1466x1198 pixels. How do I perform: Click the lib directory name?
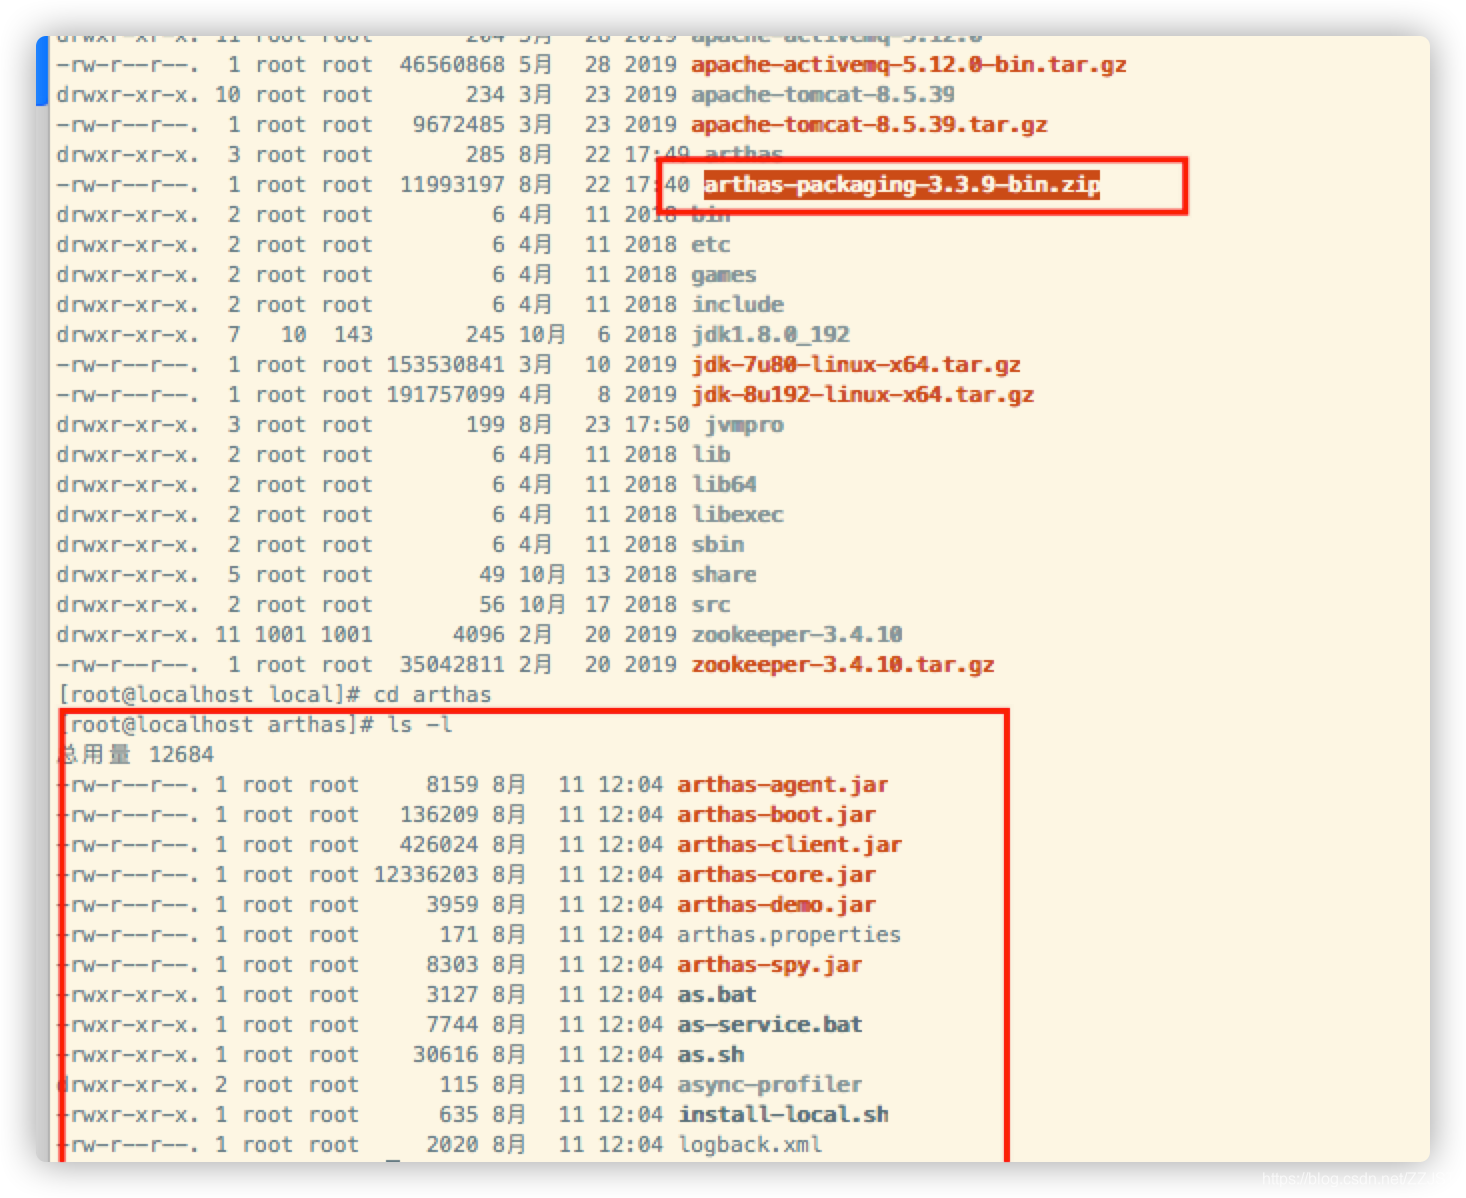click(710, 455)
